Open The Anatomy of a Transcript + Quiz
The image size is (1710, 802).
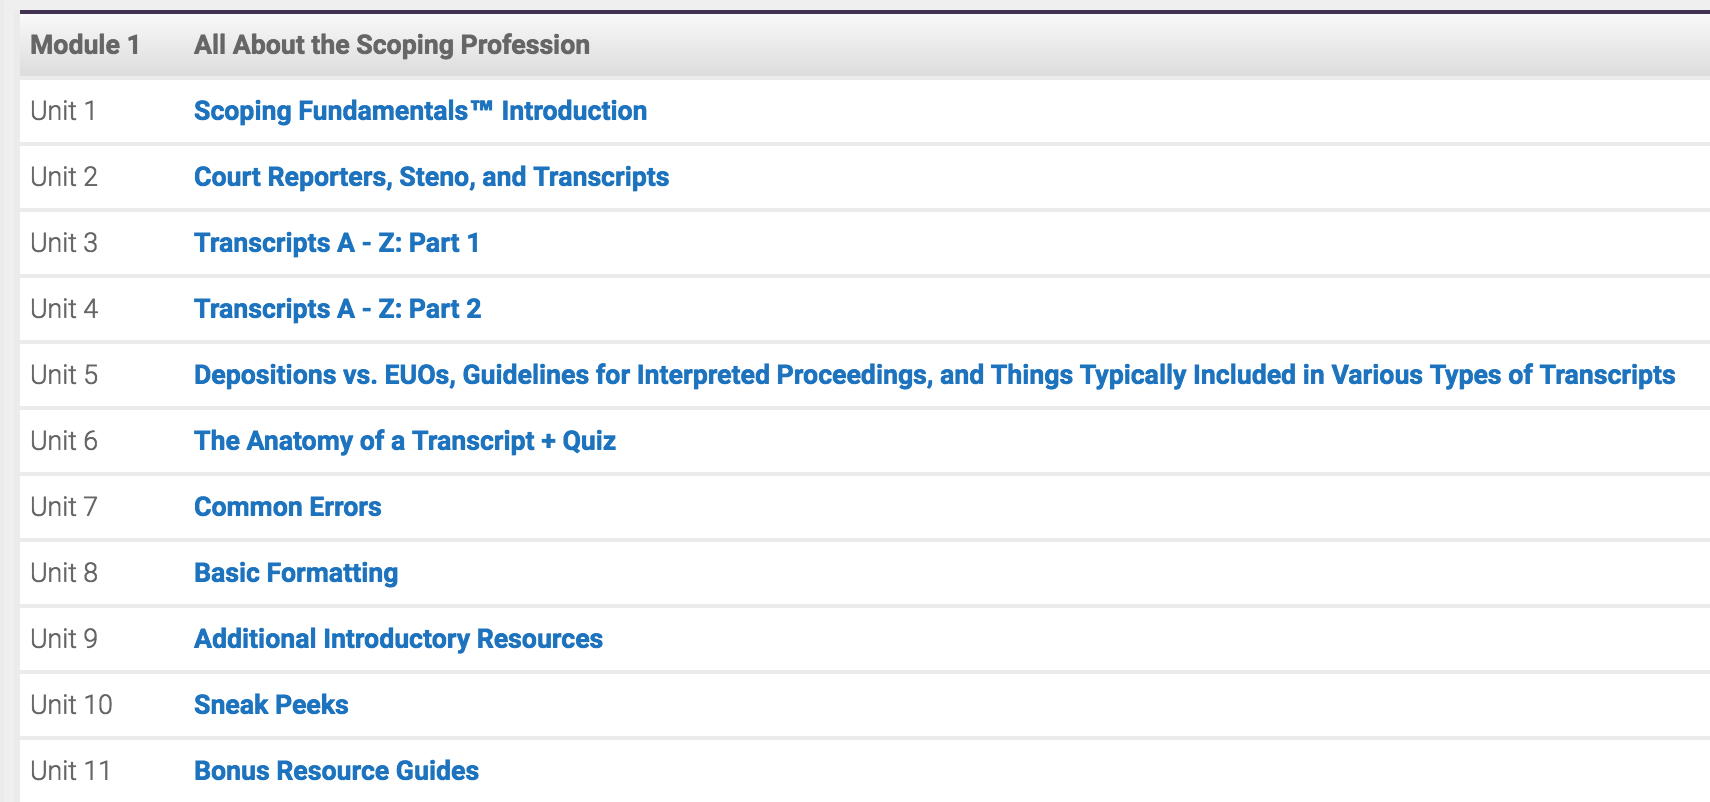pyautogui.click(x=405, y=441)
